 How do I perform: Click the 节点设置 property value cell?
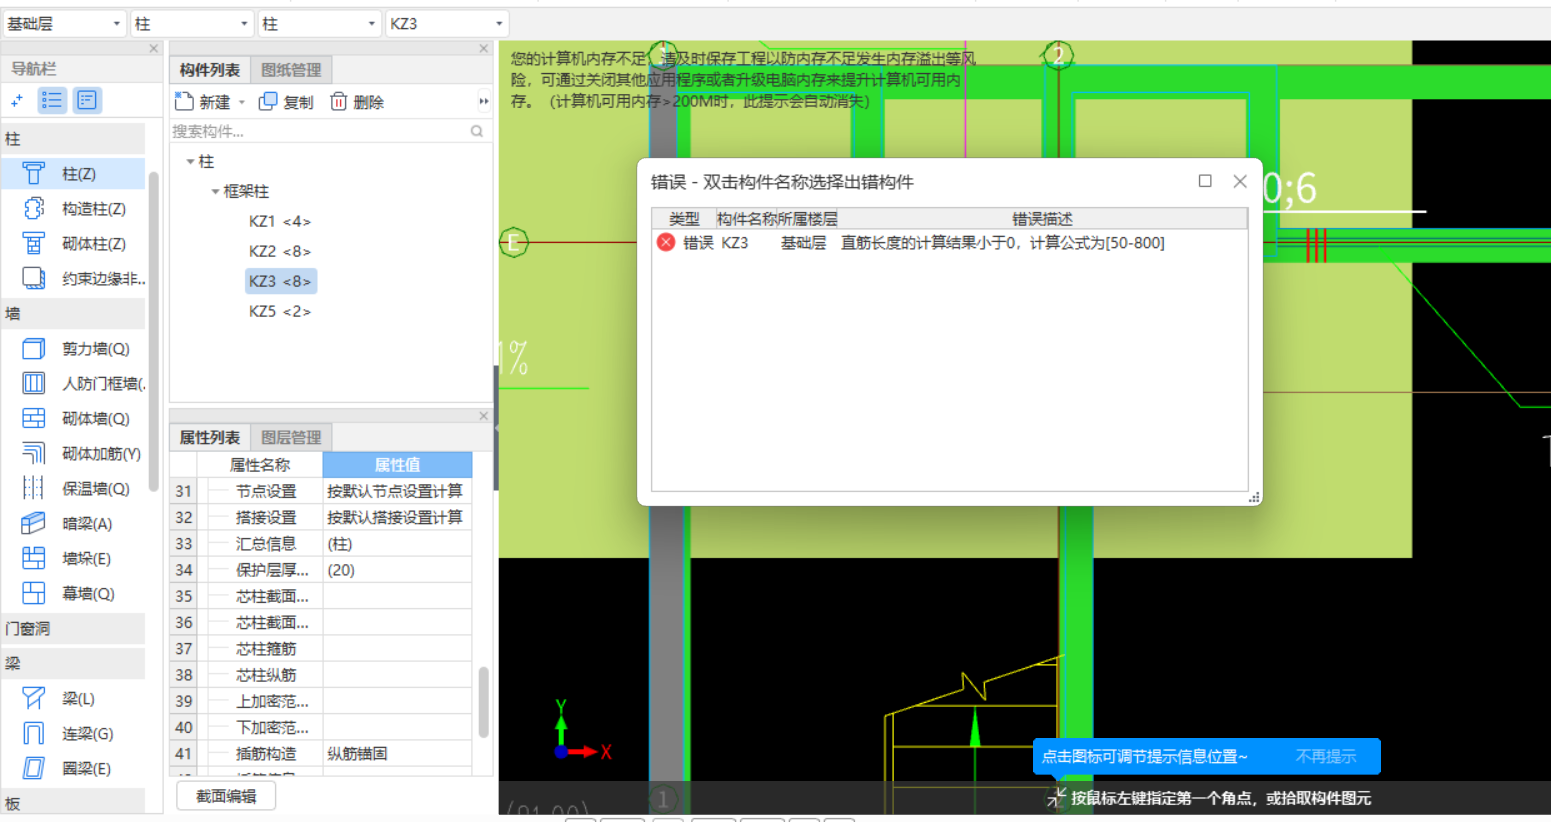pyautogui.click(x=397, y=492)
